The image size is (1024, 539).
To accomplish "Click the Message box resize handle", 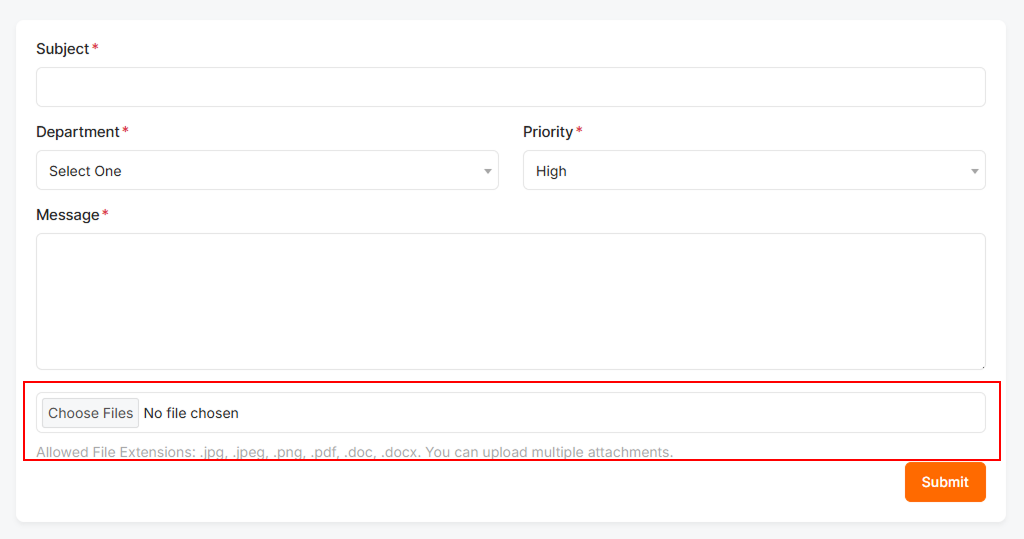I will coord(981,366).
